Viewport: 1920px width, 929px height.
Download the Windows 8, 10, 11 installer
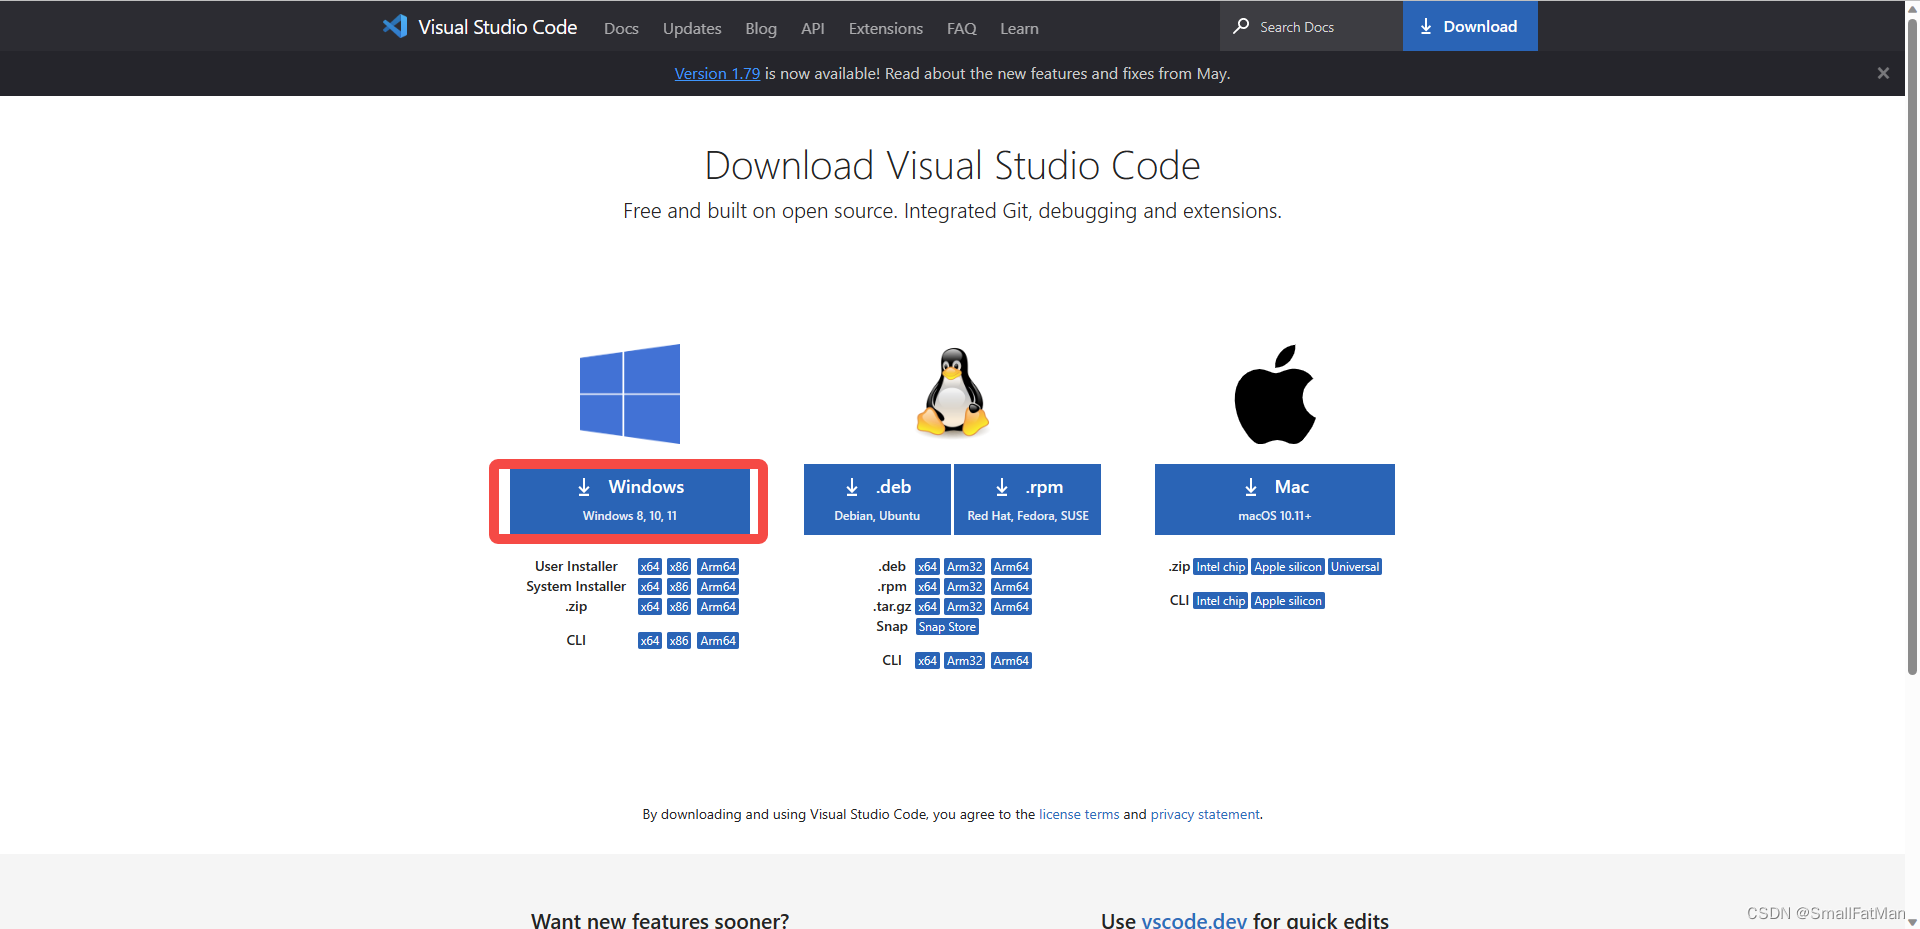click(630, 499)
